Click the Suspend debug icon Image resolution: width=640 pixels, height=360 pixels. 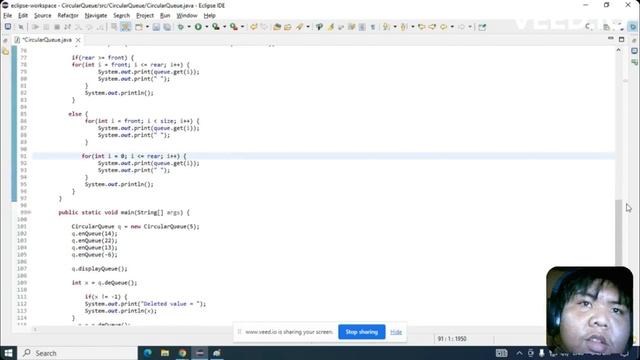pyautogui.click(x=46, y=27)
